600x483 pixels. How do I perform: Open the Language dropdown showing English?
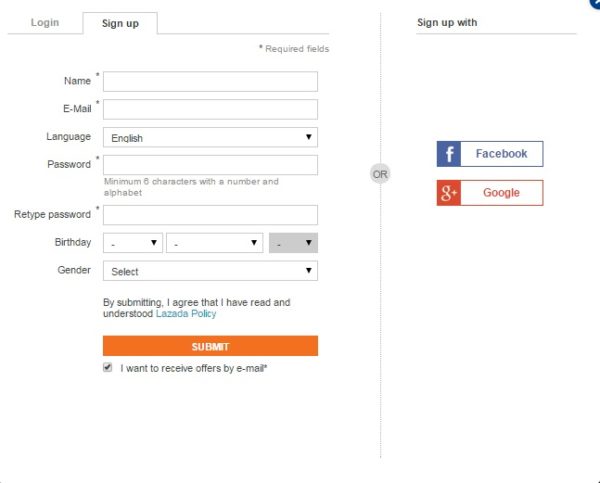tap(210, 137)
